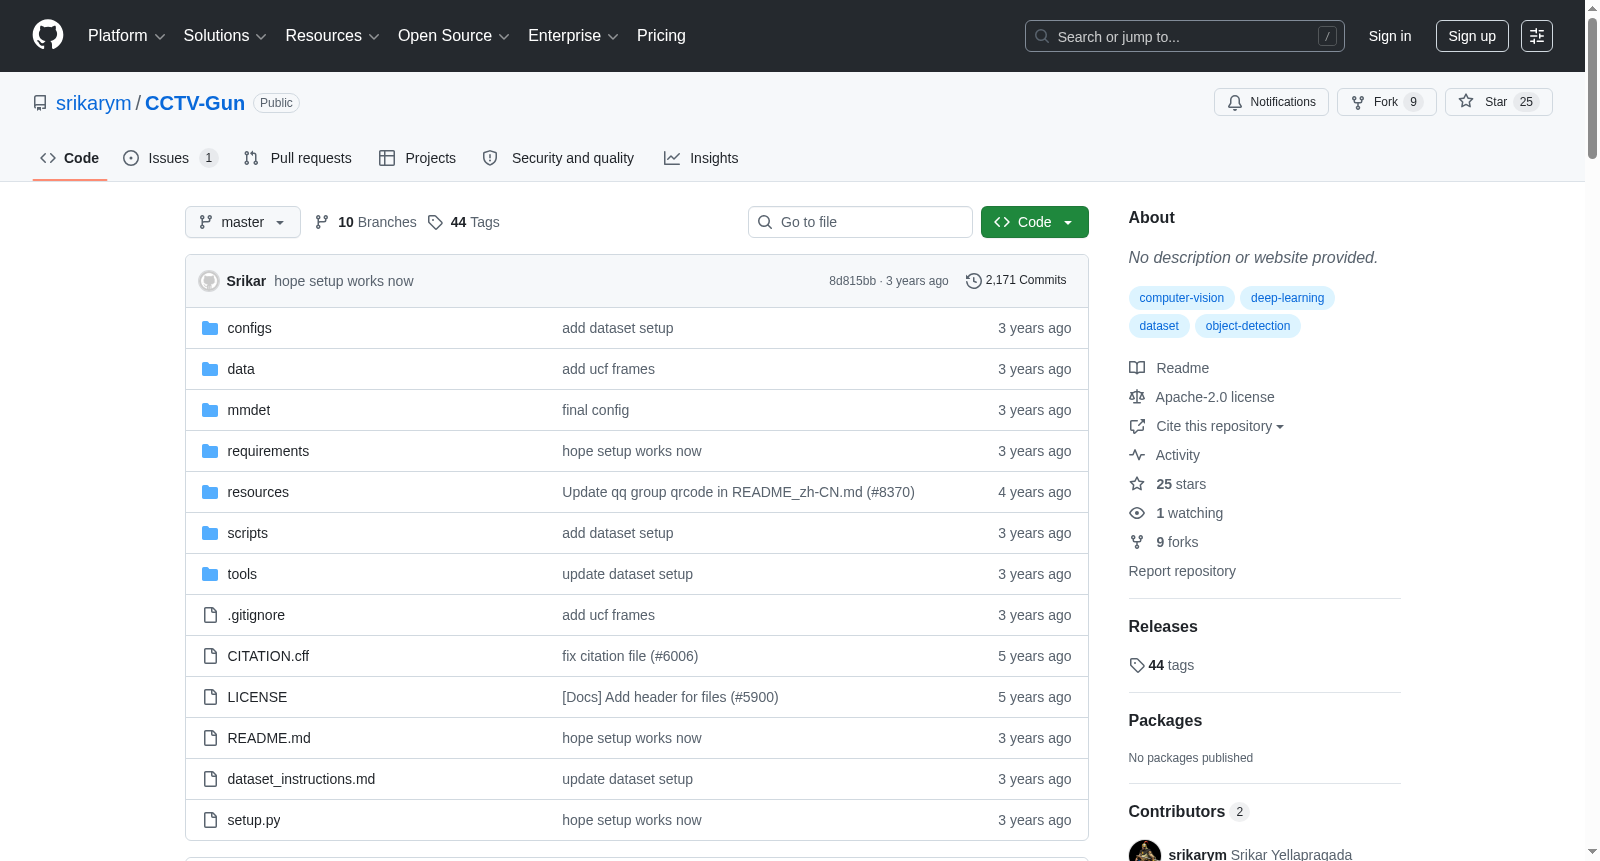This screenshot has height=861, width=1600.
Task: Open the CITATION.cff file
Action: click(268, 656)
